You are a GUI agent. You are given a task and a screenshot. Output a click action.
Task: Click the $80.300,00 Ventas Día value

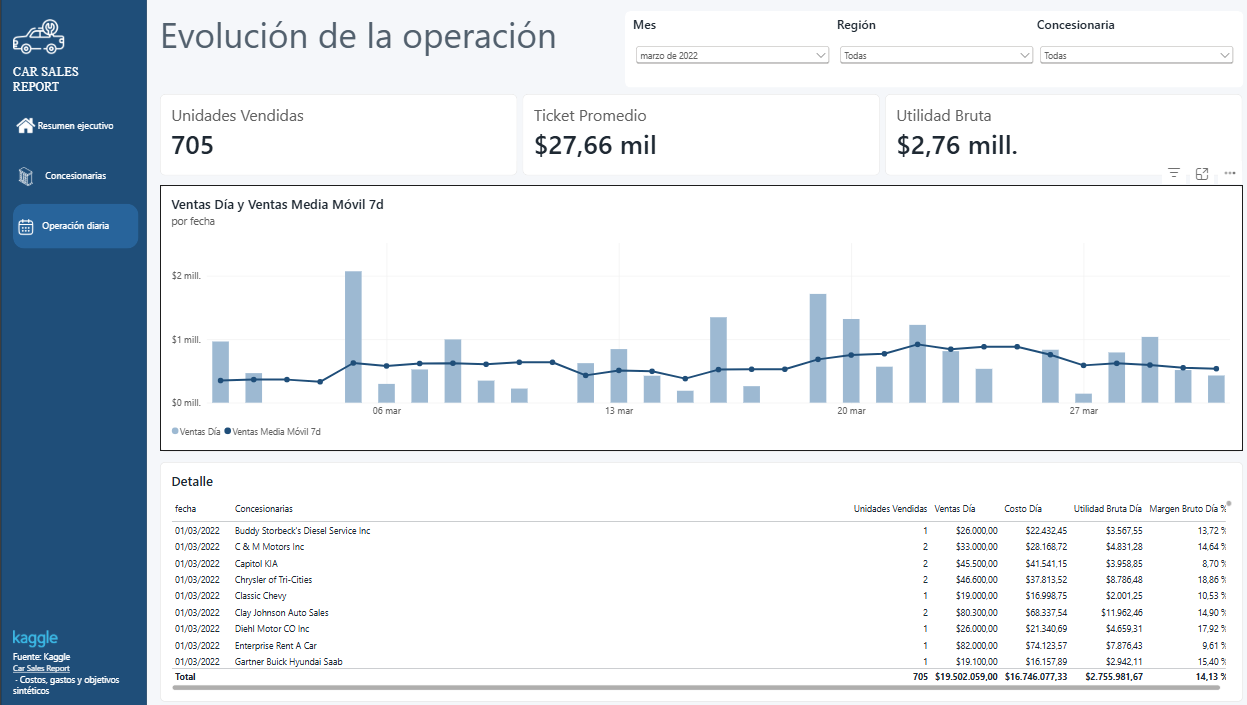point(976,613)
